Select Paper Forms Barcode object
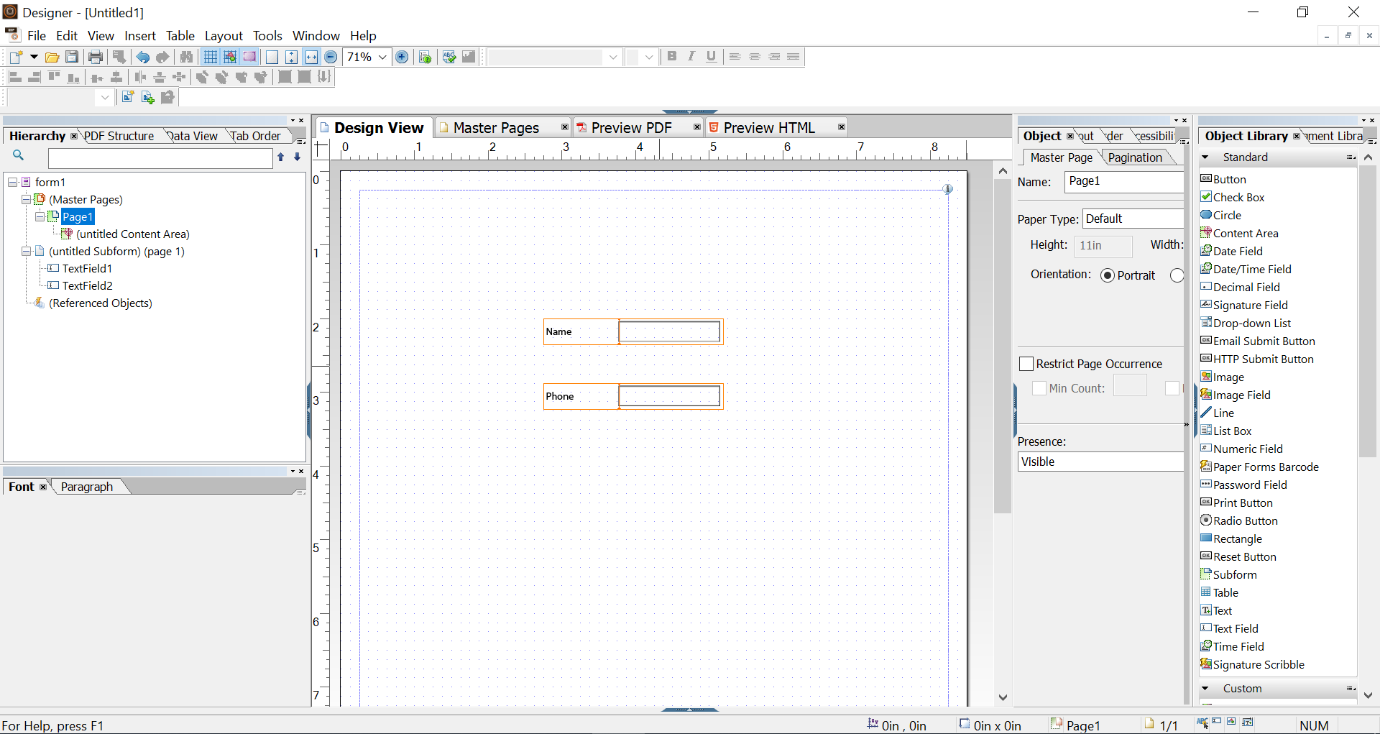The image size is (1380, 734). click(x=1259, y=467)
